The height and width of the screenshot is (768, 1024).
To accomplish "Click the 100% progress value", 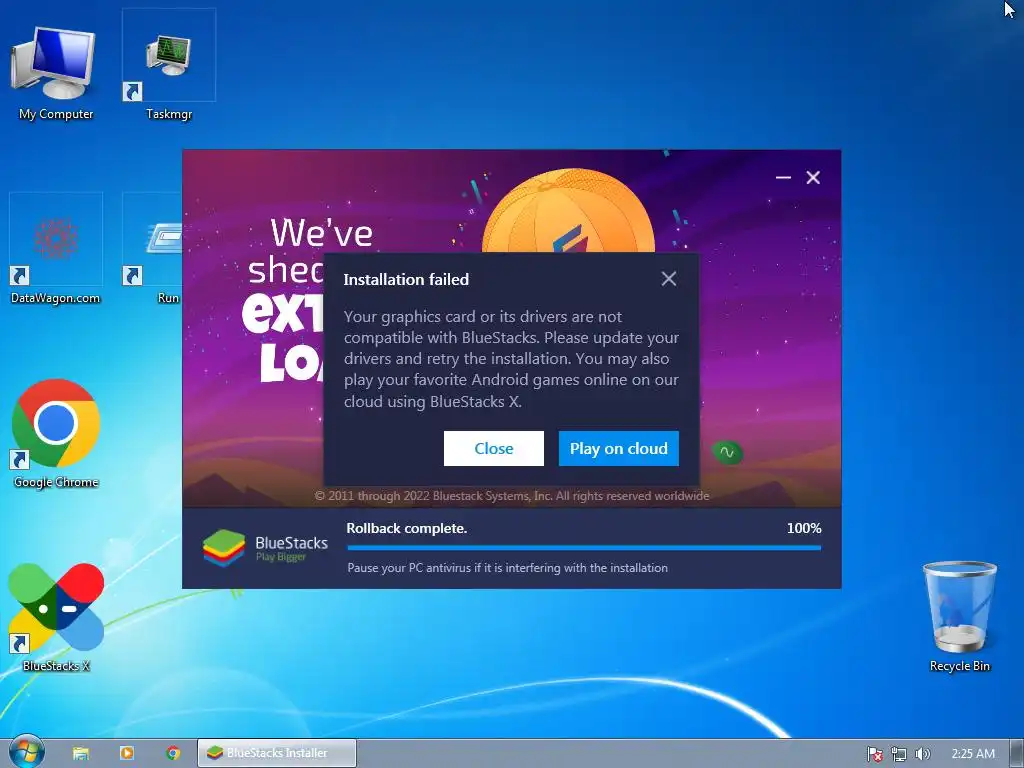I will pos(804,528).
